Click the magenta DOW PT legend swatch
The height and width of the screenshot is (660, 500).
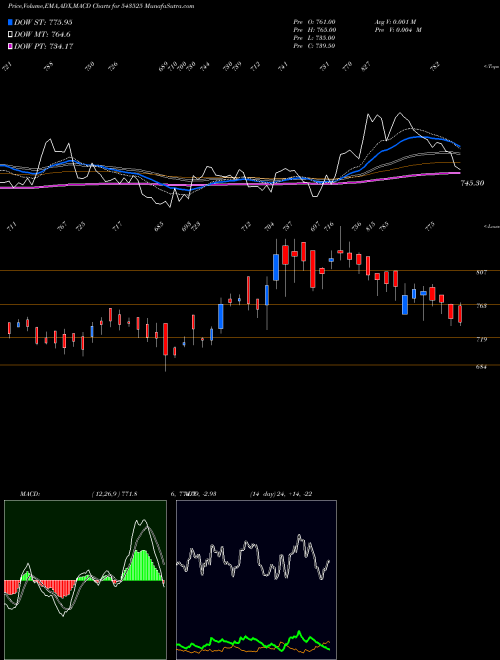point(11,47)
